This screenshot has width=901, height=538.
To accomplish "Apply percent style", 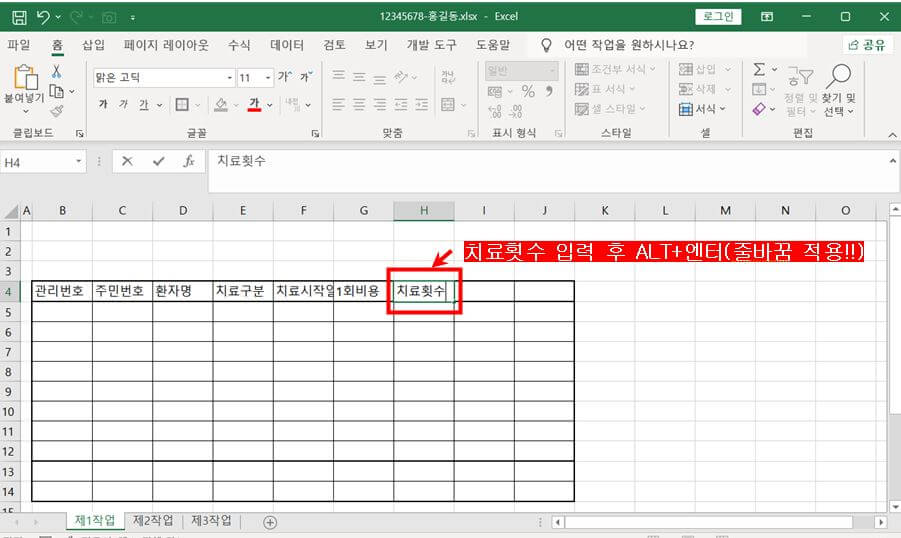I will pos(529,91).
